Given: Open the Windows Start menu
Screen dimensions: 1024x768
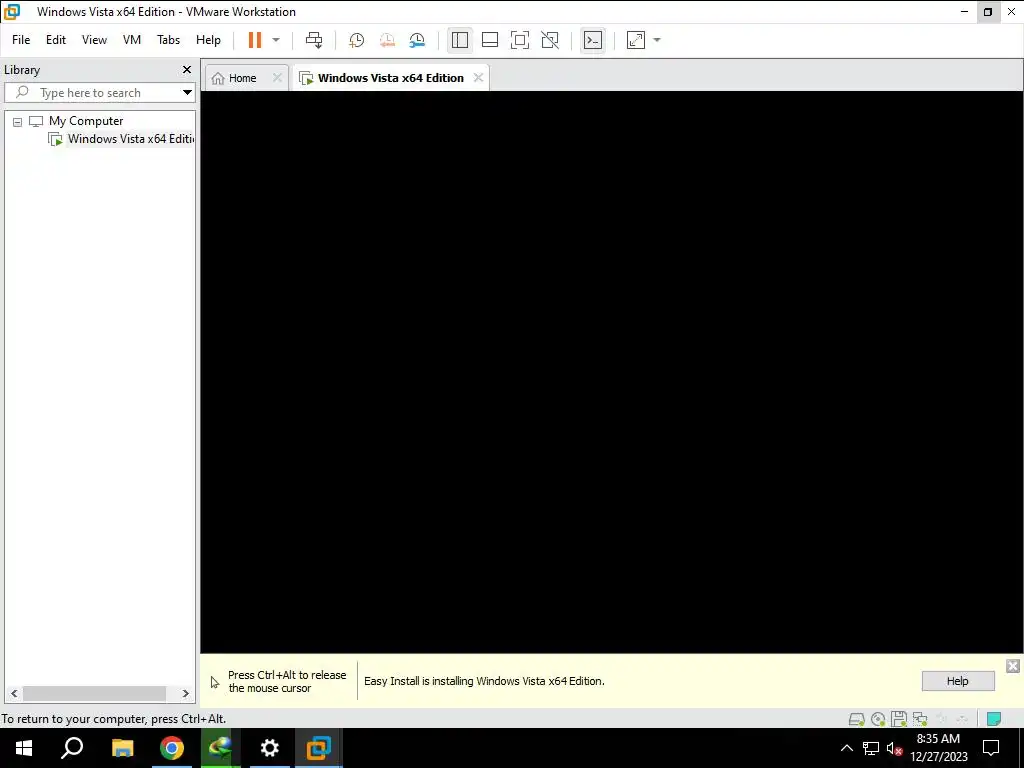Looking at the screenshot, I should click(x=24, y=748).
